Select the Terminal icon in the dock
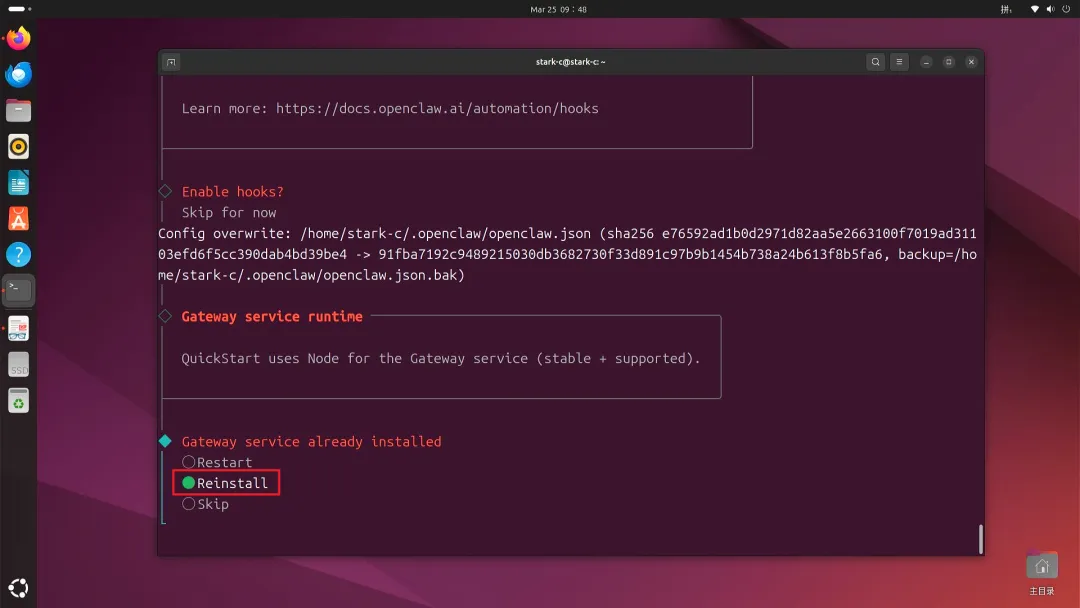The width and height of the screenshot is (1080, 608). tap(19, 291)
